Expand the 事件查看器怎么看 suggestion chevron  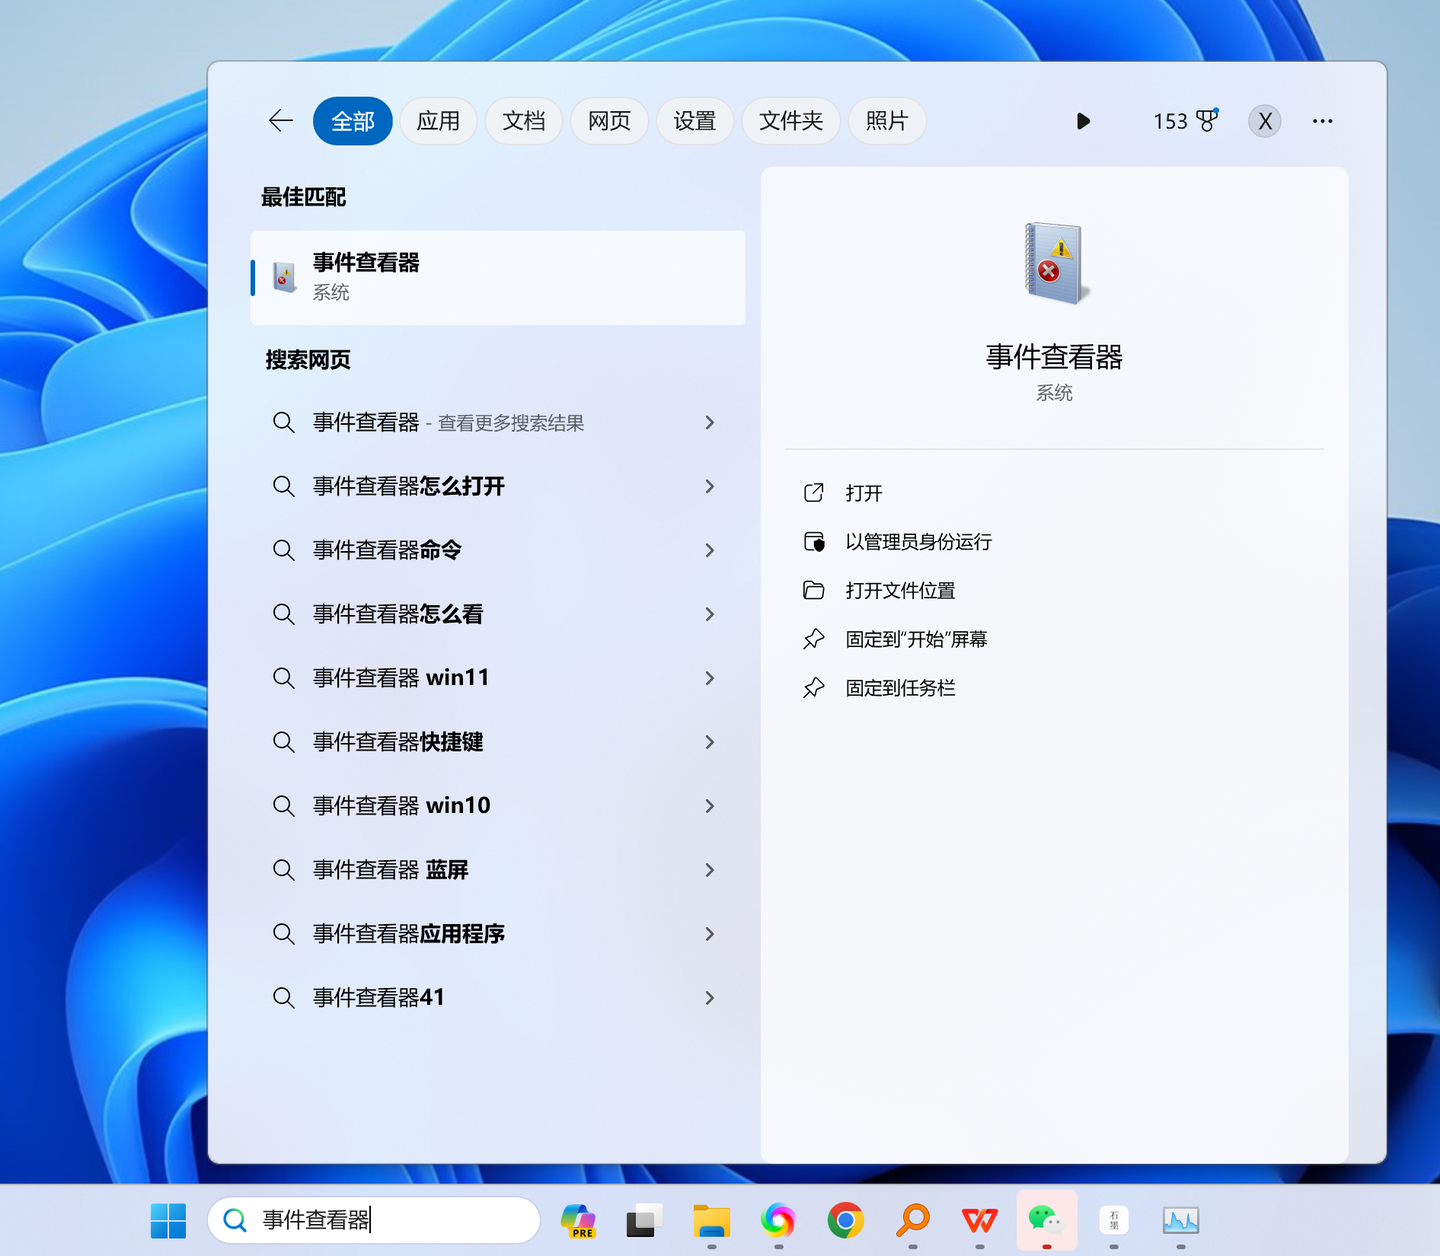[709, 614]
